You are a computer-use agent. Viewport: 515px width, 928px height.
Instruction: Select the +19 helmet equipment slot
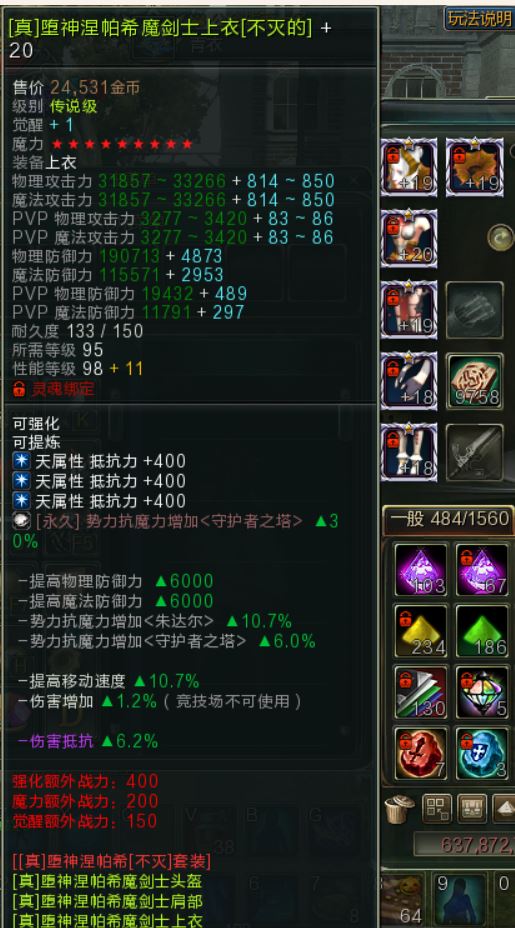[409, 167]
